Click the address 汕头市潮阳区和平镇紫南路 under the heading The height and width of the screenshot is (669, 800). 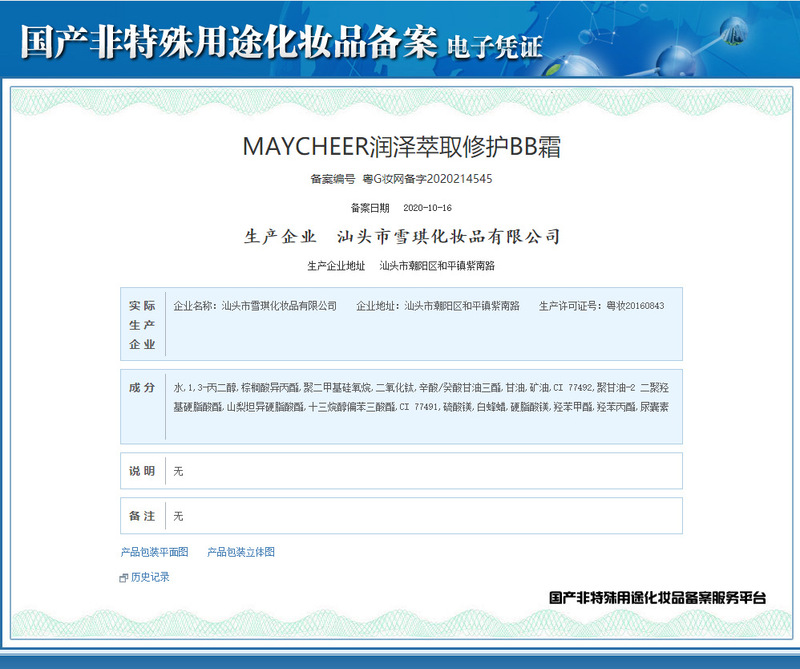point(437,266)
